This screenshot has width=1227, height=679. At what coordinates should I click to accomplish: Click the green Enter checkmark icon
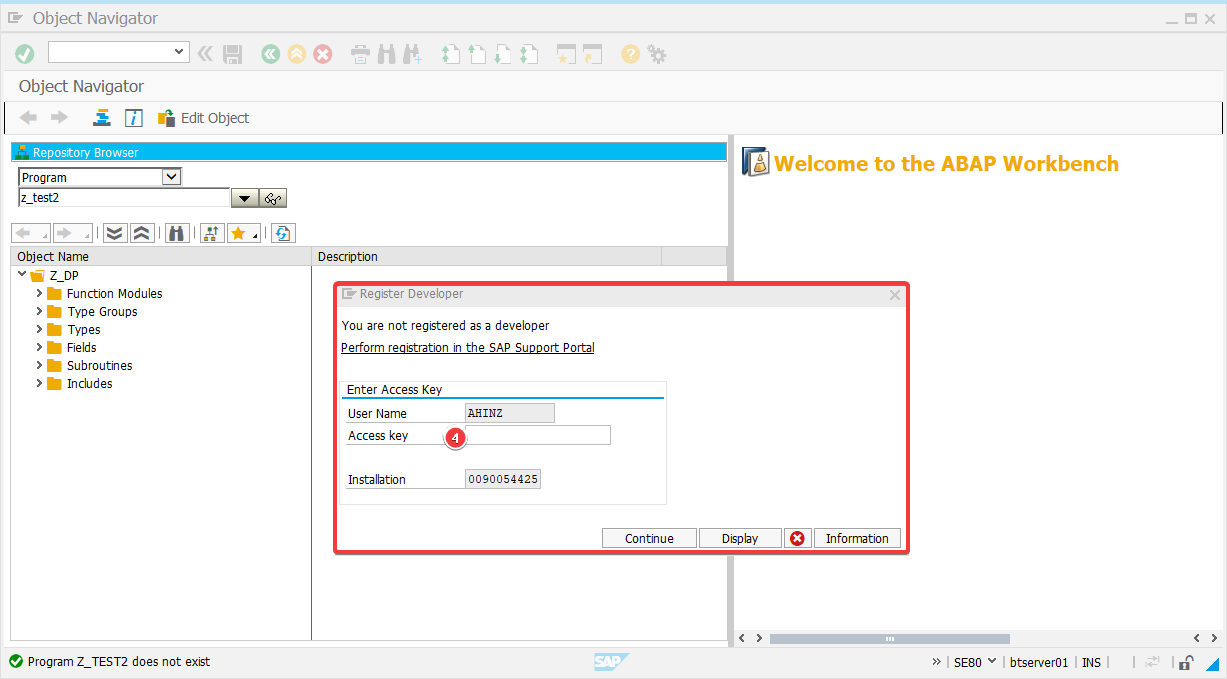[24, 54]
